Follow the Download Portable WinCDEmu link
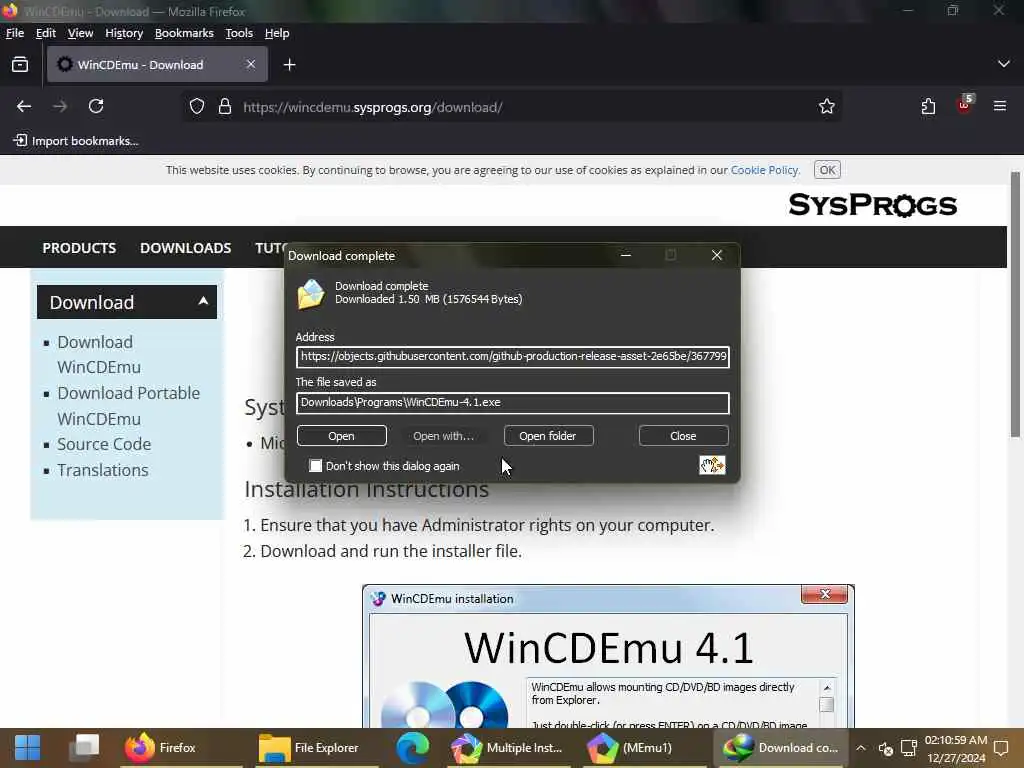The height and width of the screenshot is (768, 1024). tap(128, 406)
